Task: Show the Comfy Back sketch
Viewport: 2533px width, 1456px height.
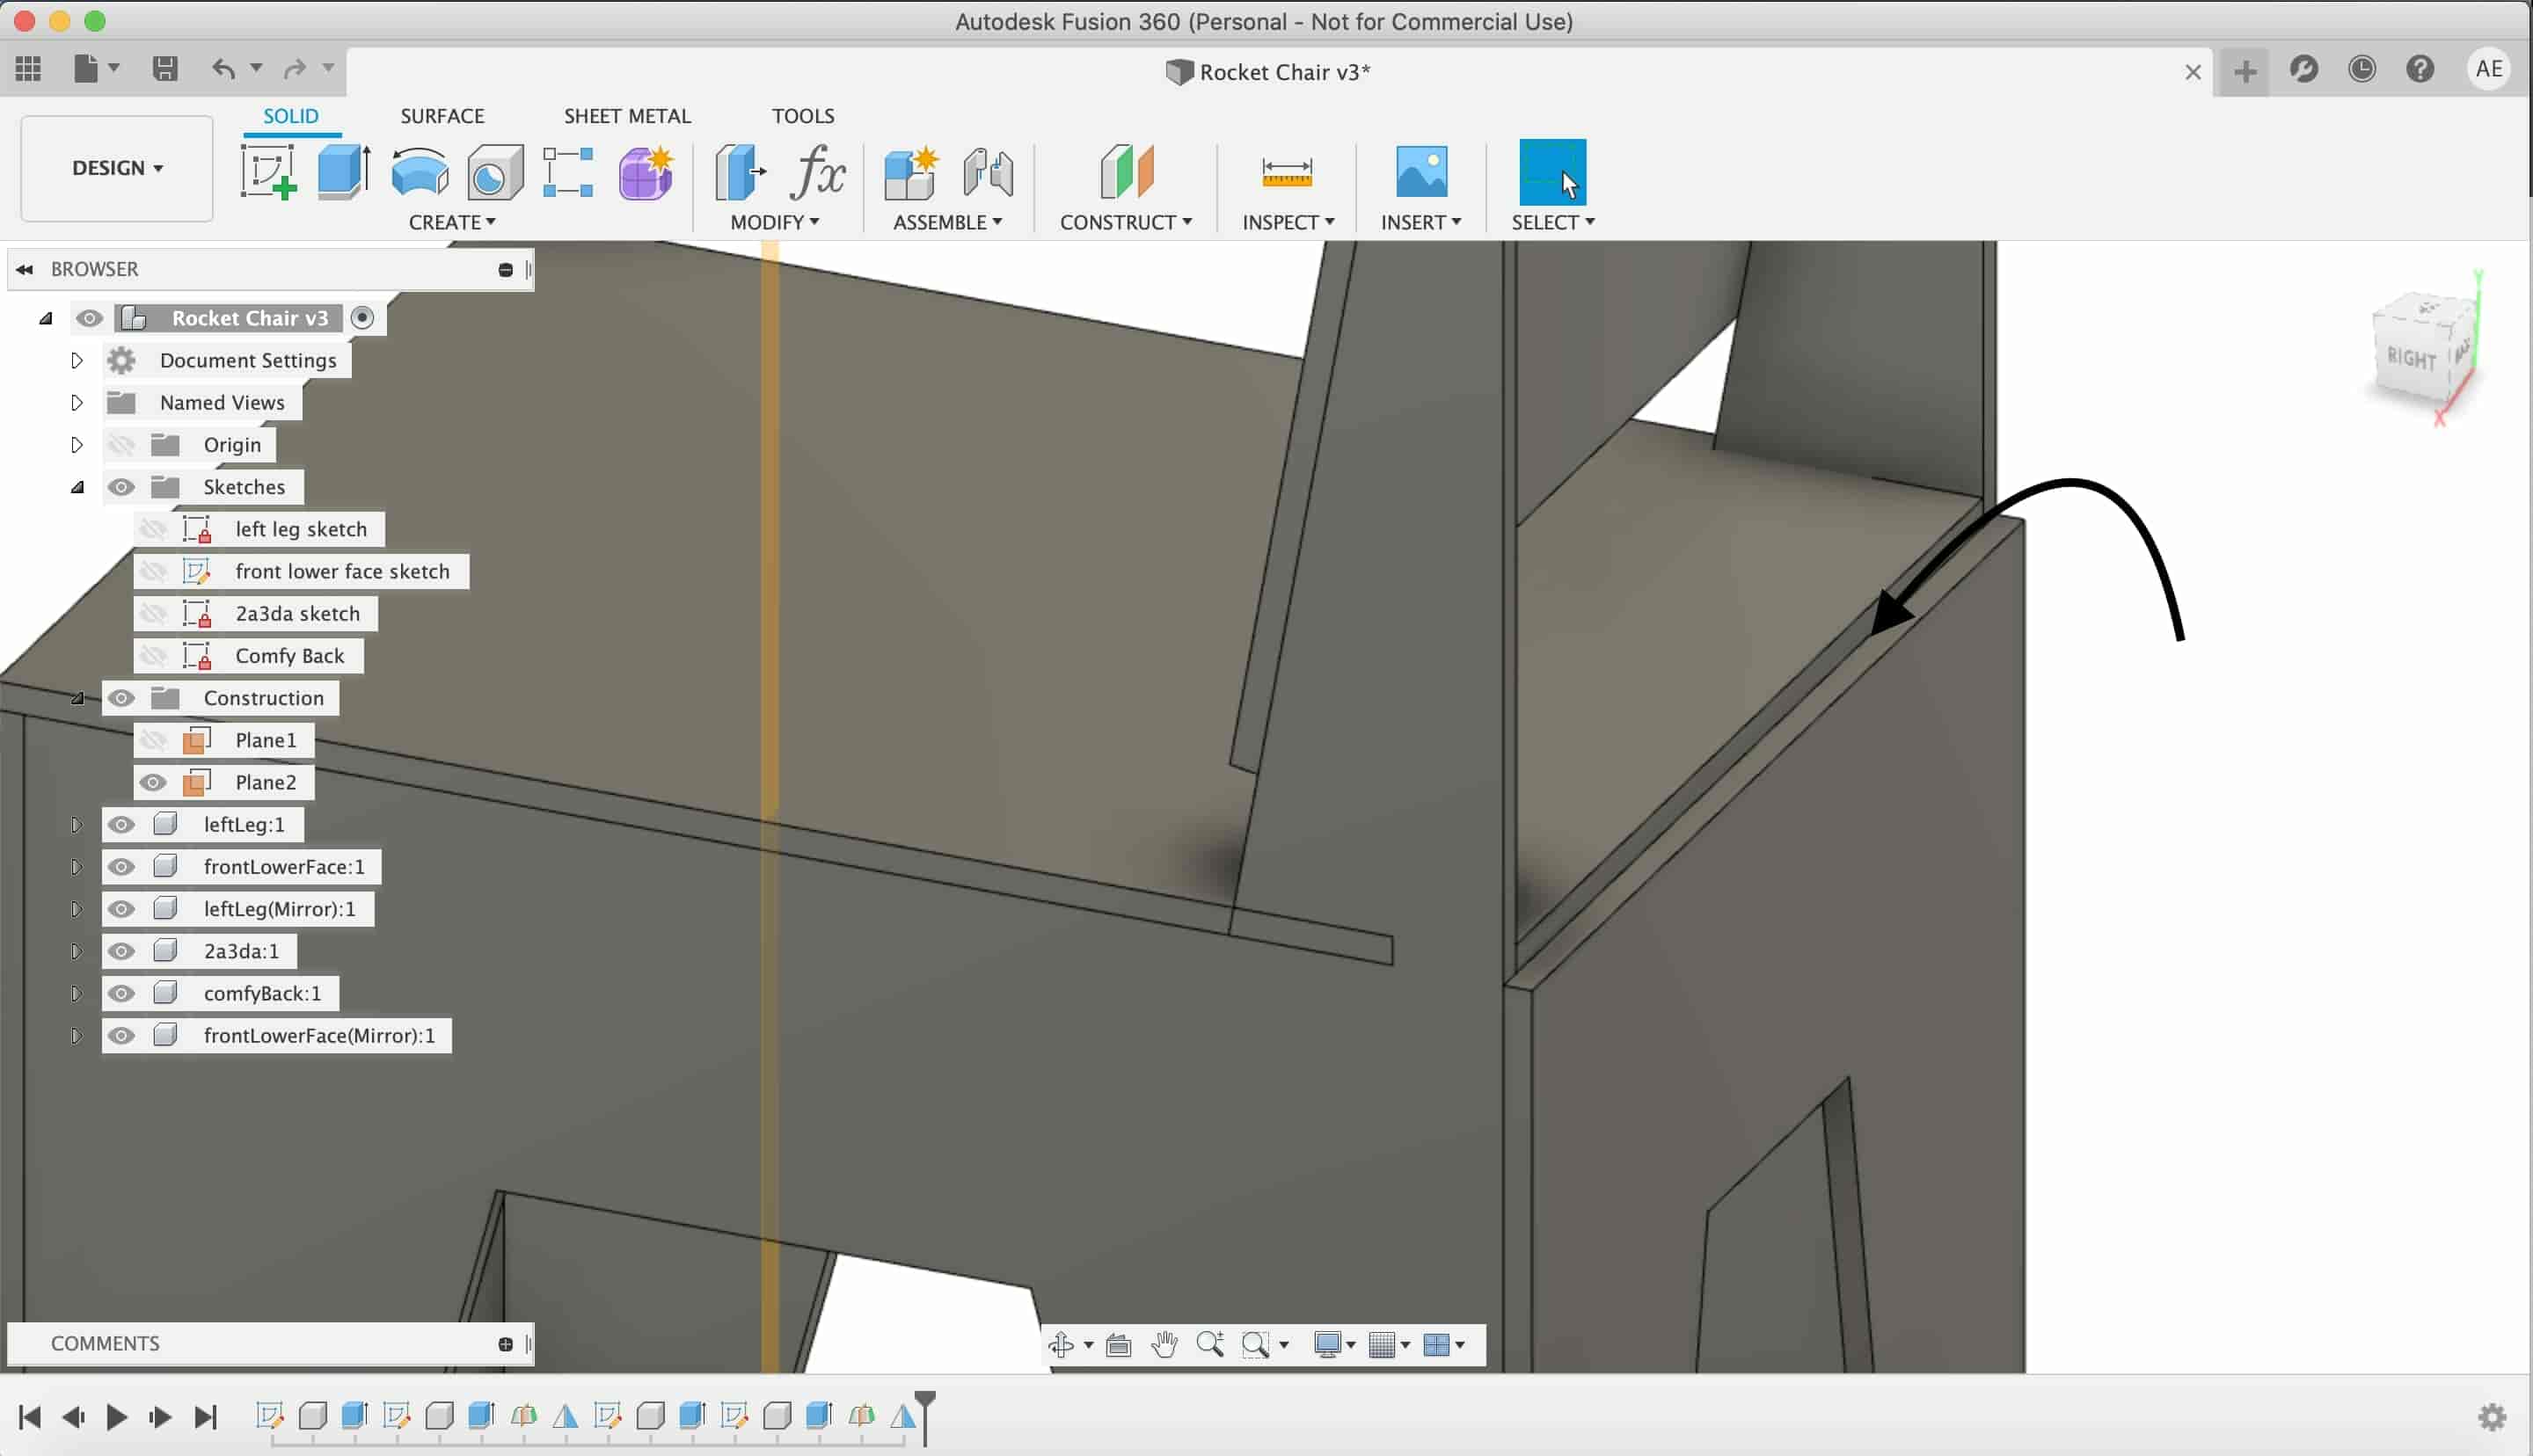Action: 153,656
